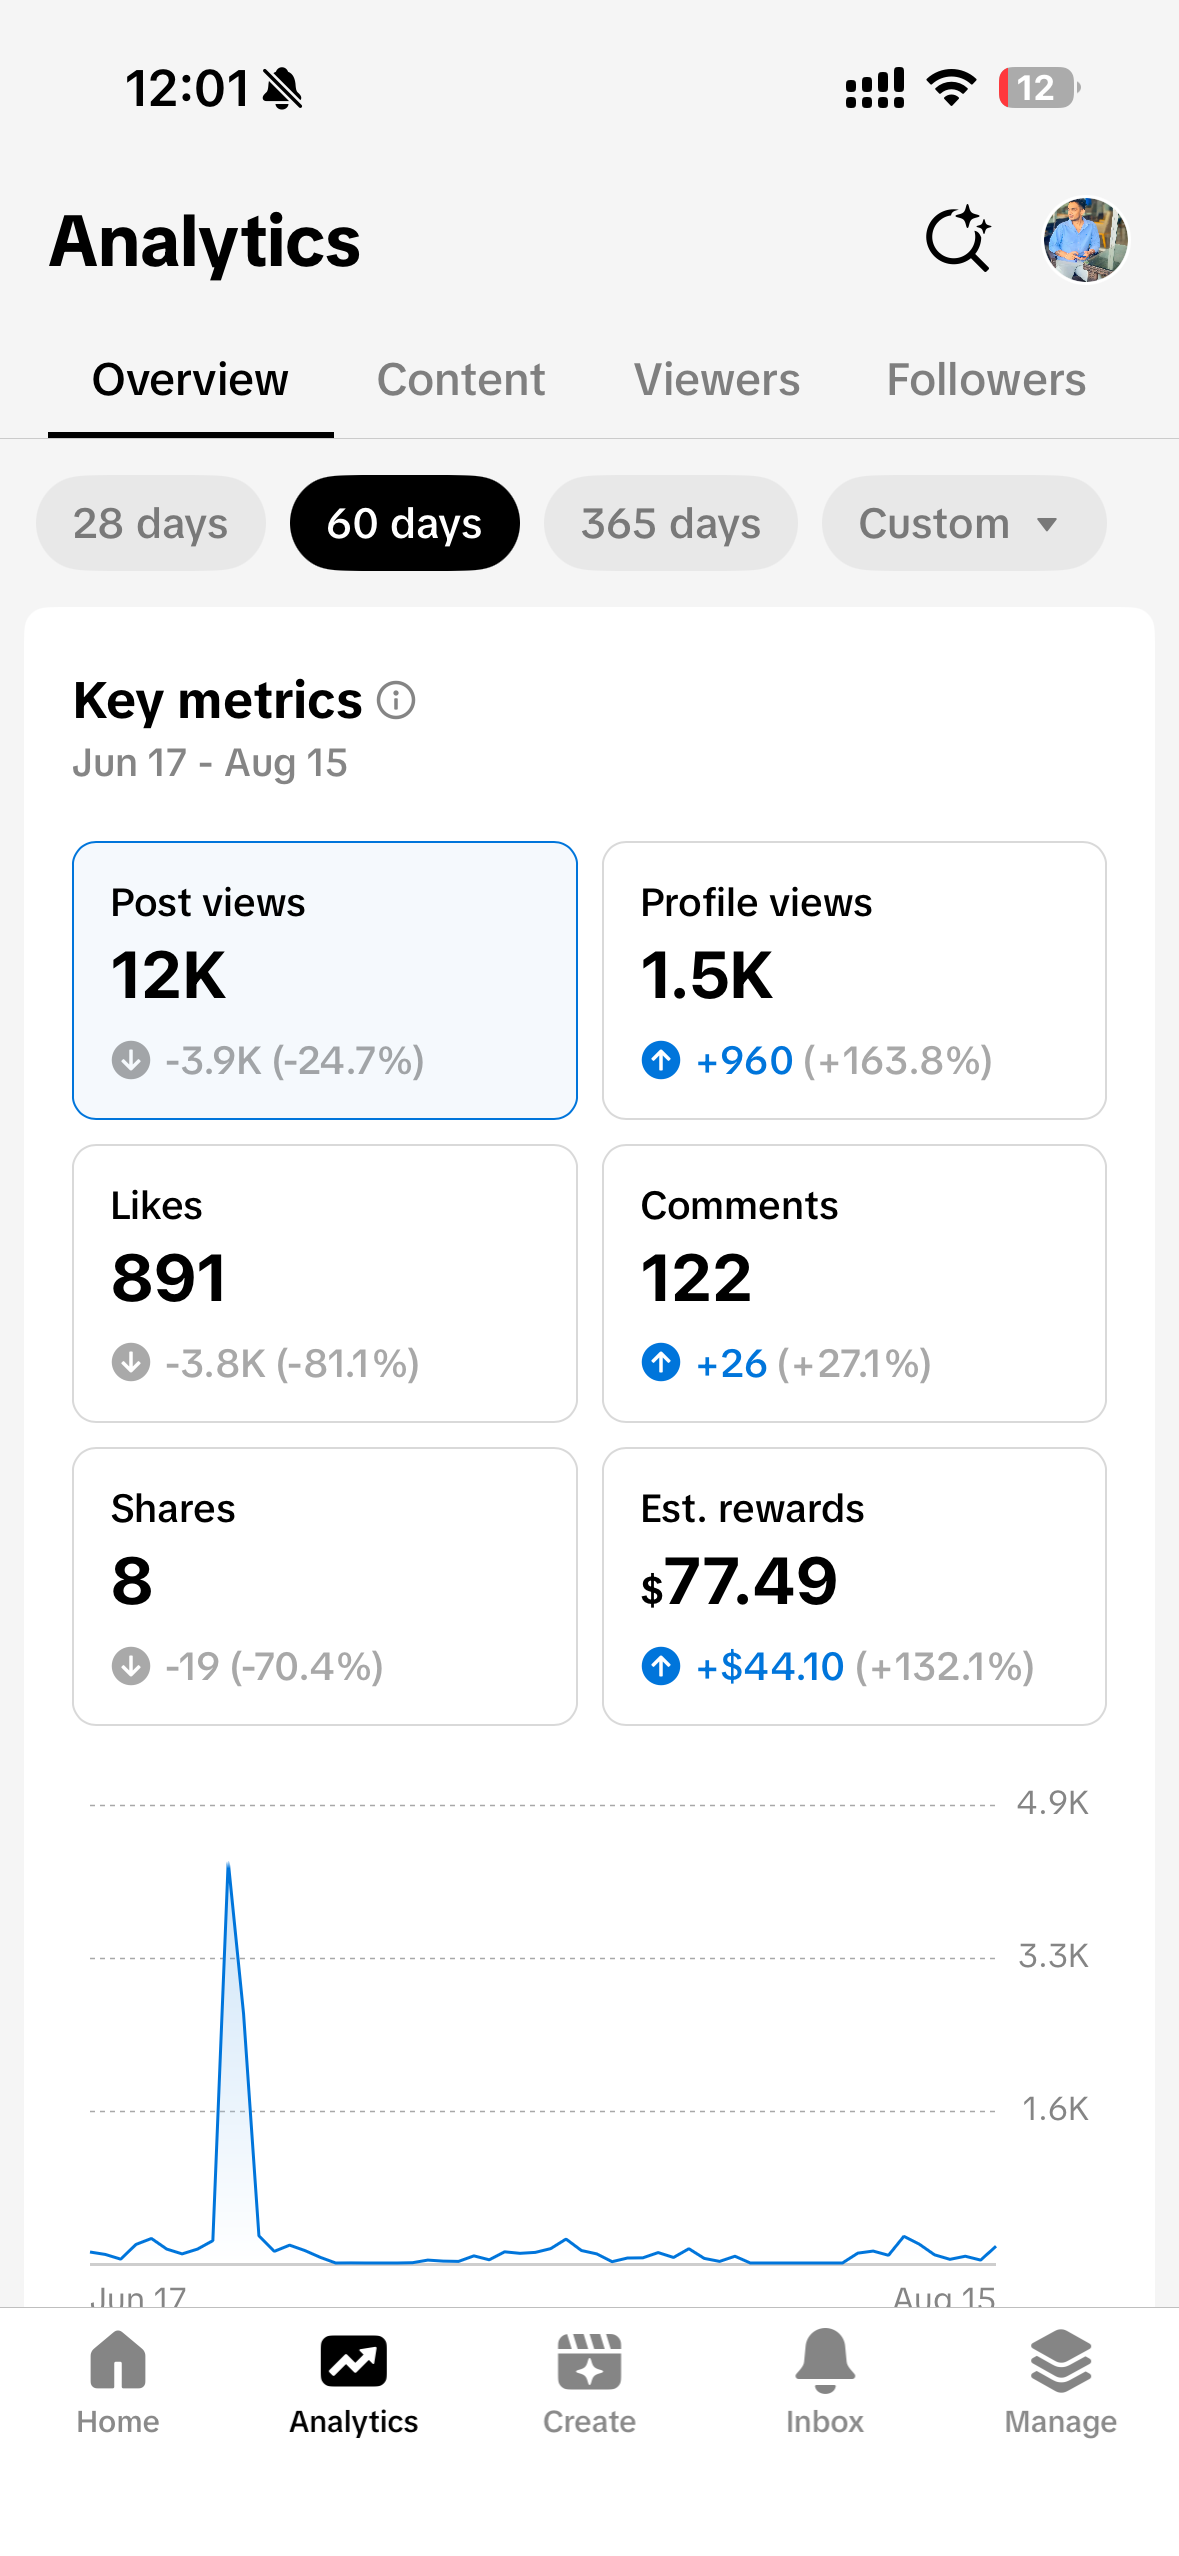Viewport: 1179px width, 2556px height.
Task: Select the Profile views metric card
Action: point(854,980)
